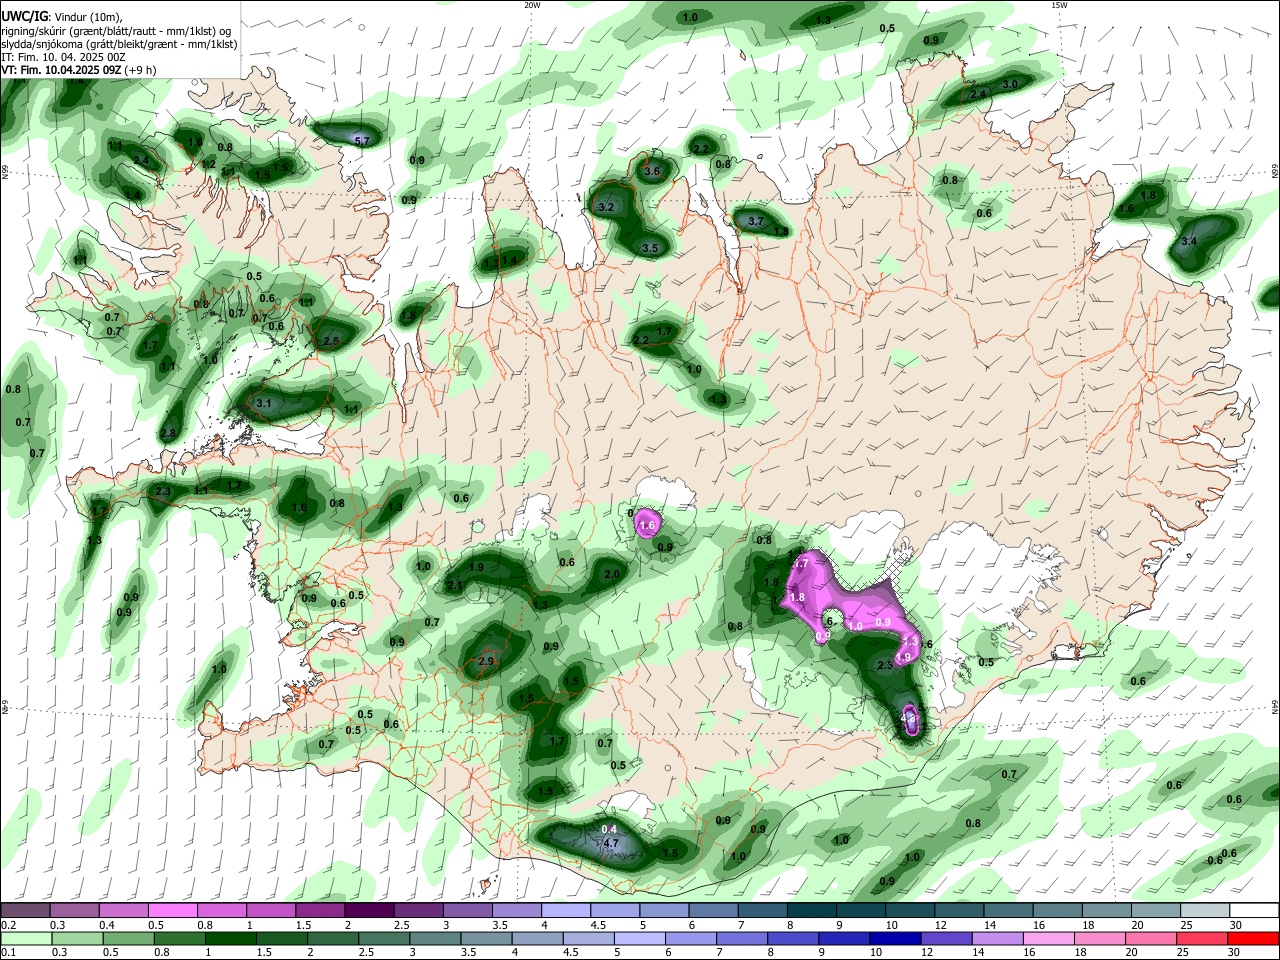Click the pale mint 0.1 swatch in bottom legend row
1280x960 pixels.
tap(25, 938)
